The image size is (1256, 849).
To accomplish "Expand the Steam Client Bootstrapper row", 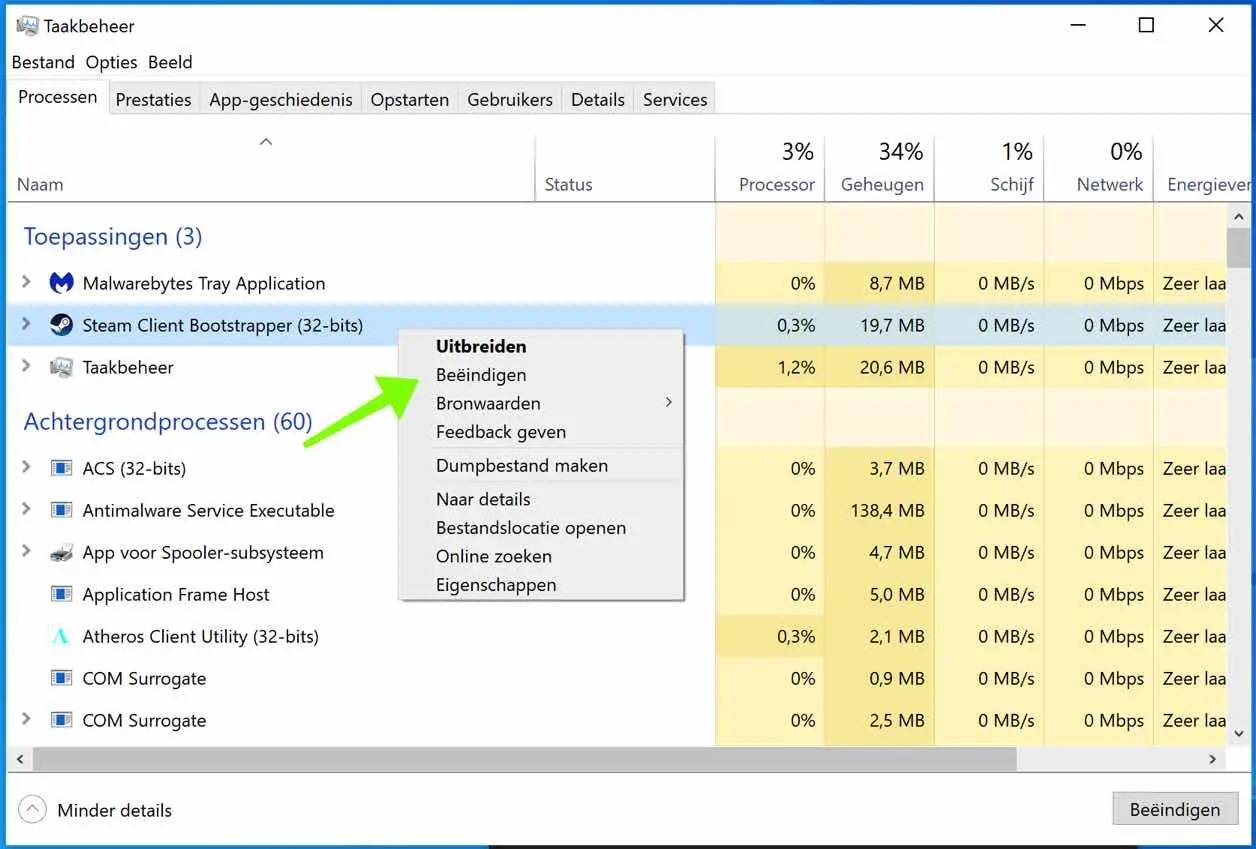I will pyautogui.click(x=27, y=325).
